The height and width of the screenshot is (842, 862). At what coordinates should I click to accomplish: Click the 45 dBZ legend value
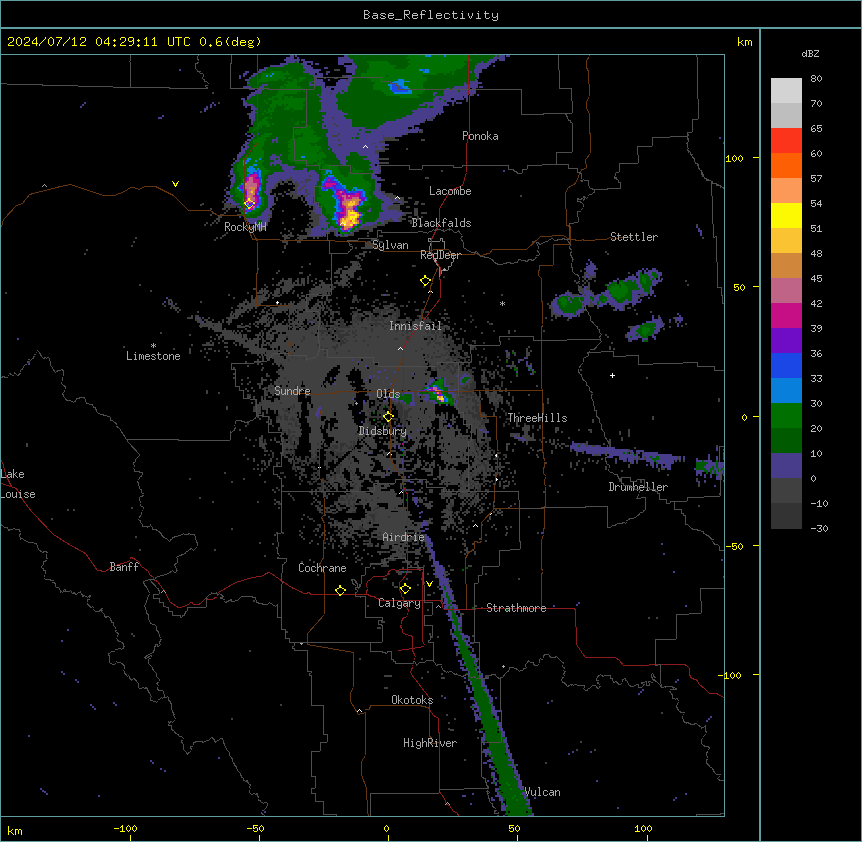click(816, 279)
